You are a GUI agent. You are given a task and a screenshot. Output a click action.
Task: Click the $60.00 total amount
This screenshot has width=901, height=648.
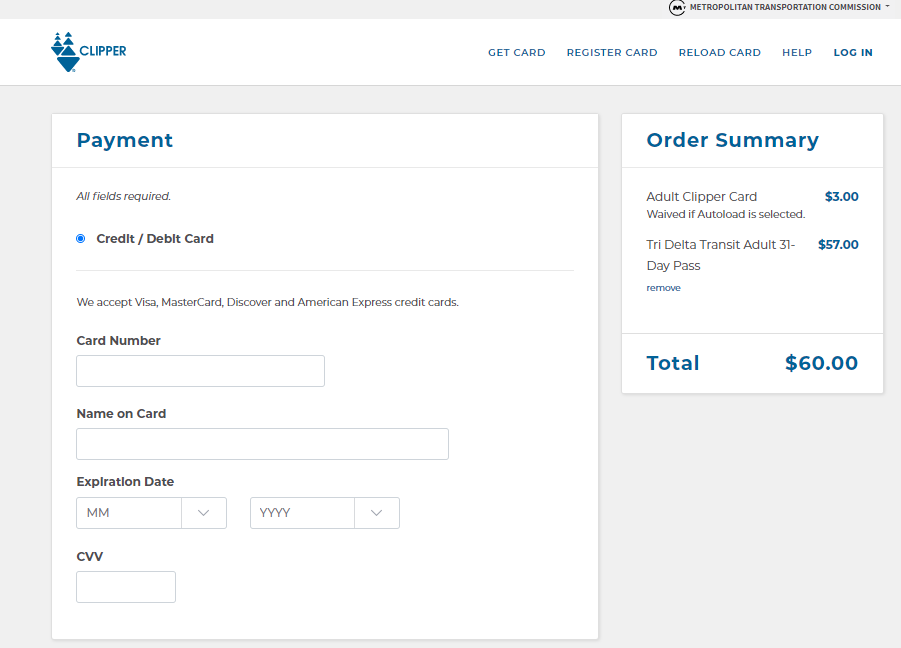point(821,363)
